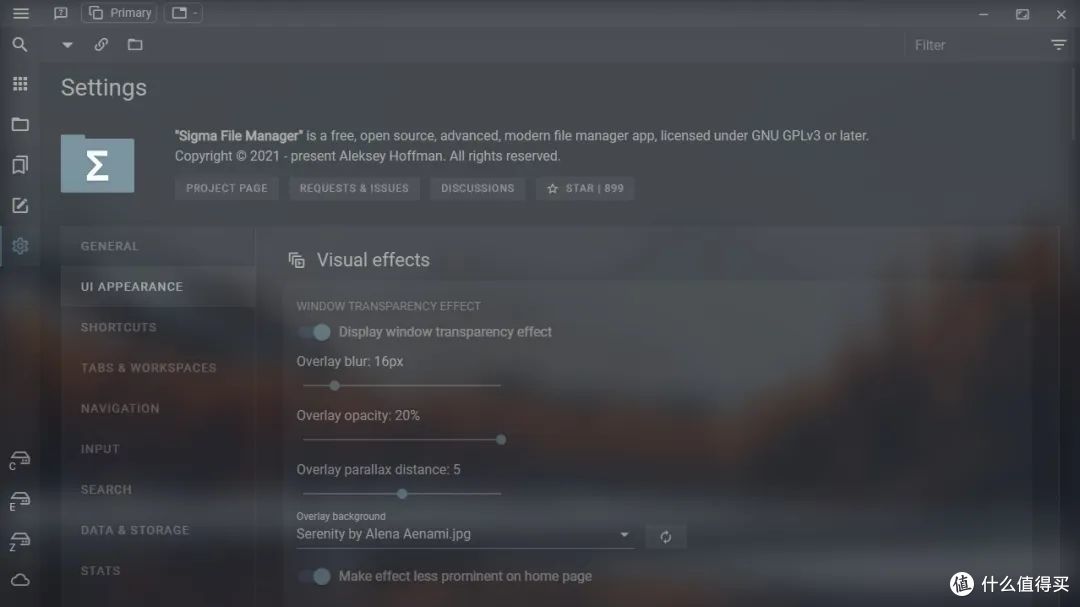This screenshot has height=607, width=1080.
Task: Open drive C in the sidebar
Action: (x=19, y=460)
